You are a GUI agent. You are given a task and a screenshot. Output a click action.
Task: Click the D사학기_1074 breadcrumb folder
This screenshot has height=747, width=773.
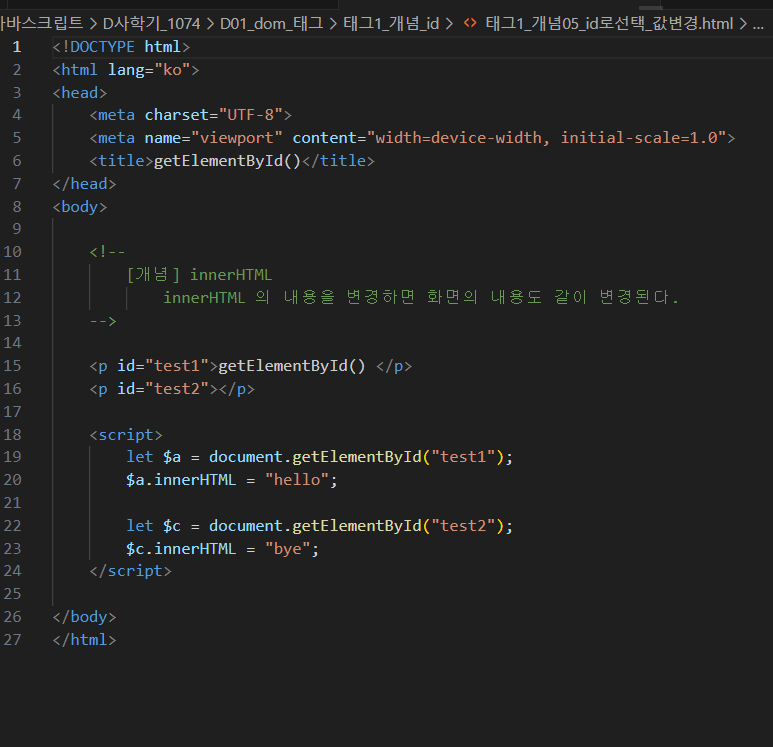151,23
